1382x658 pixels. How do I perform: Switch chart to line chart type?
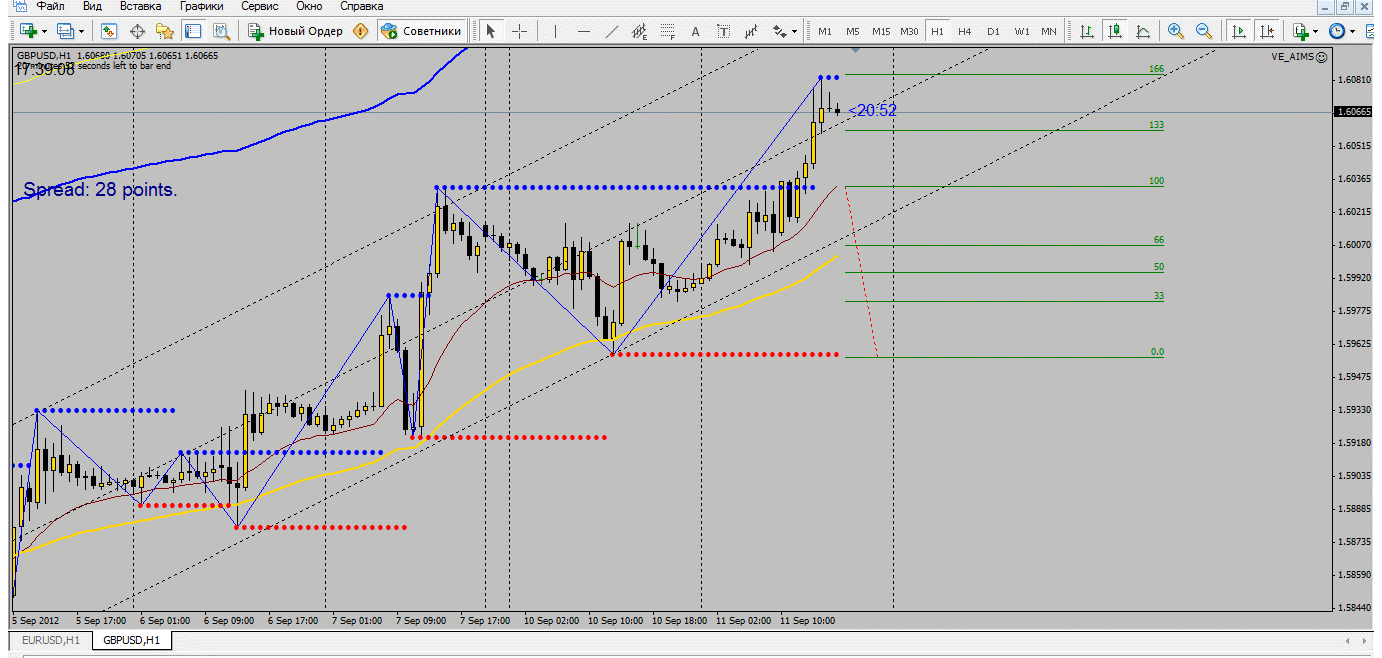click(1143, 31)
